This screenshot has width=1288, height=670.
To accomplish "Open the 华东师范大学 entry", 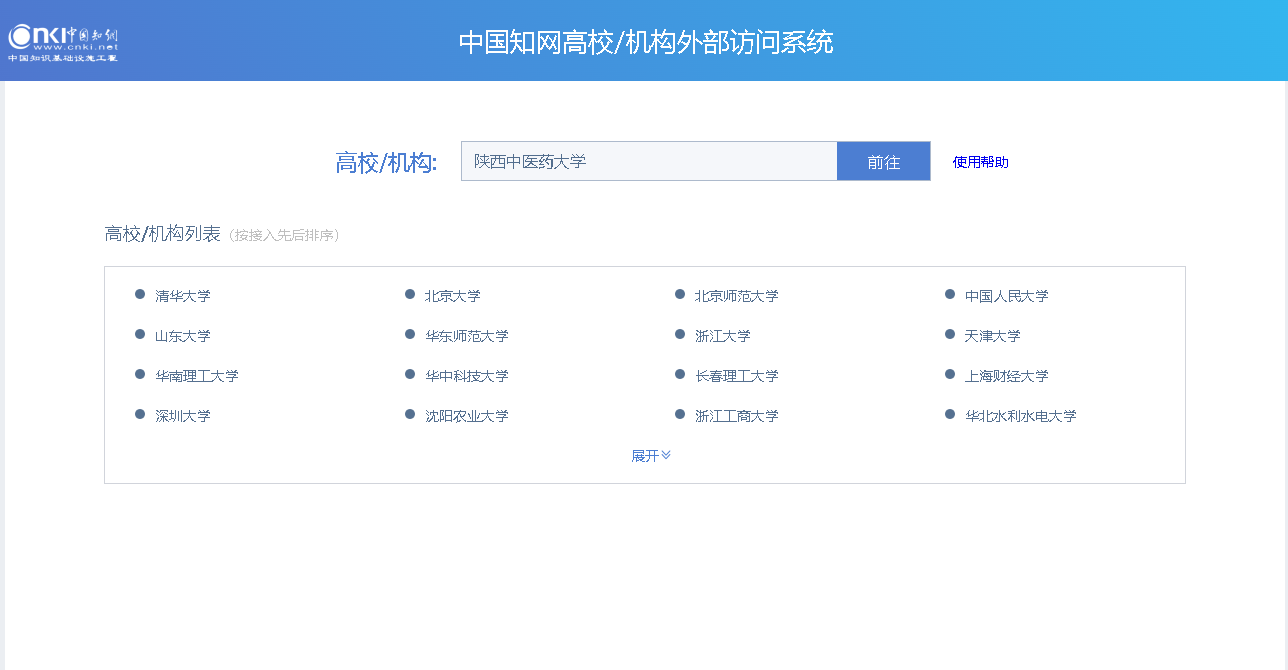I will point(467,336).
